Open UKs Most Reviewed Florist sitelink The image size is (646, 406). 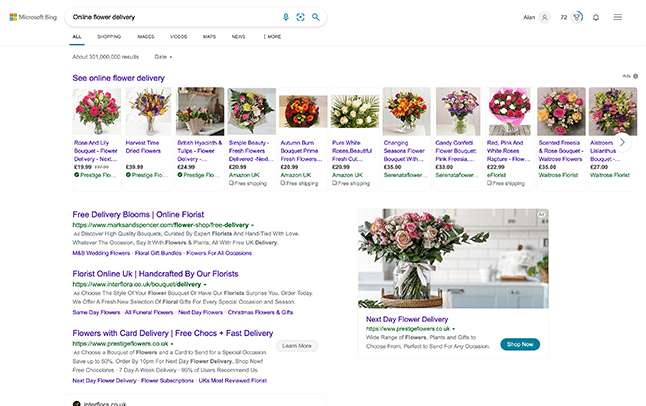tap(232, 381)
